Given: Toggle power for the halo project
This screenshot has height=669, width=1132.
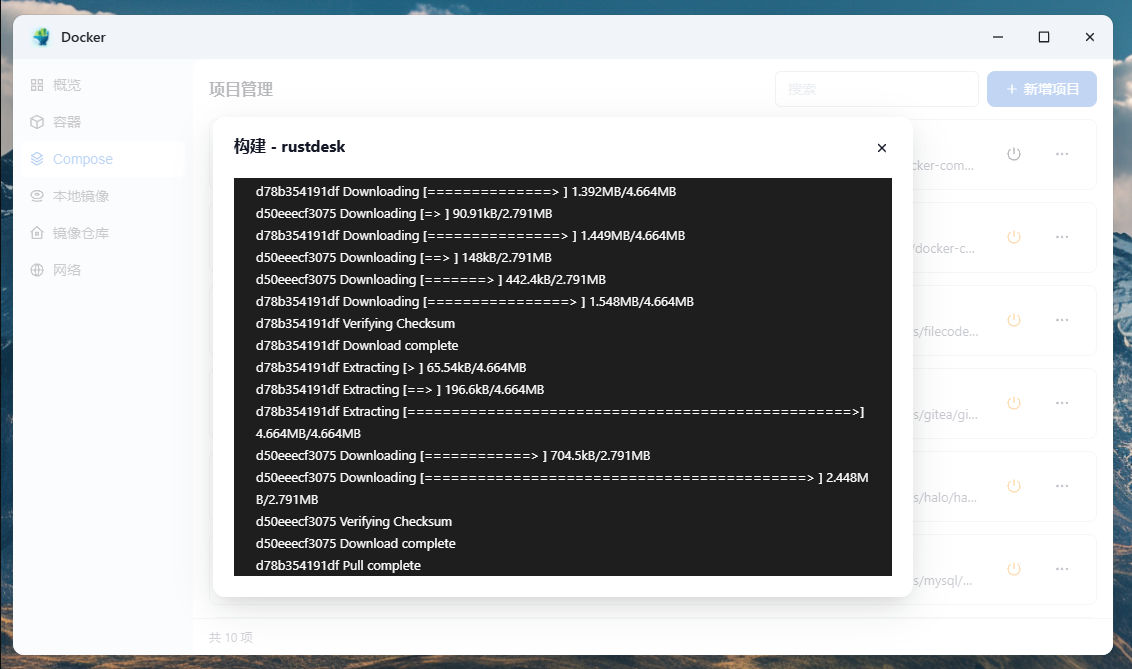Looking at the screenshot, I should tap(1013, 486).
